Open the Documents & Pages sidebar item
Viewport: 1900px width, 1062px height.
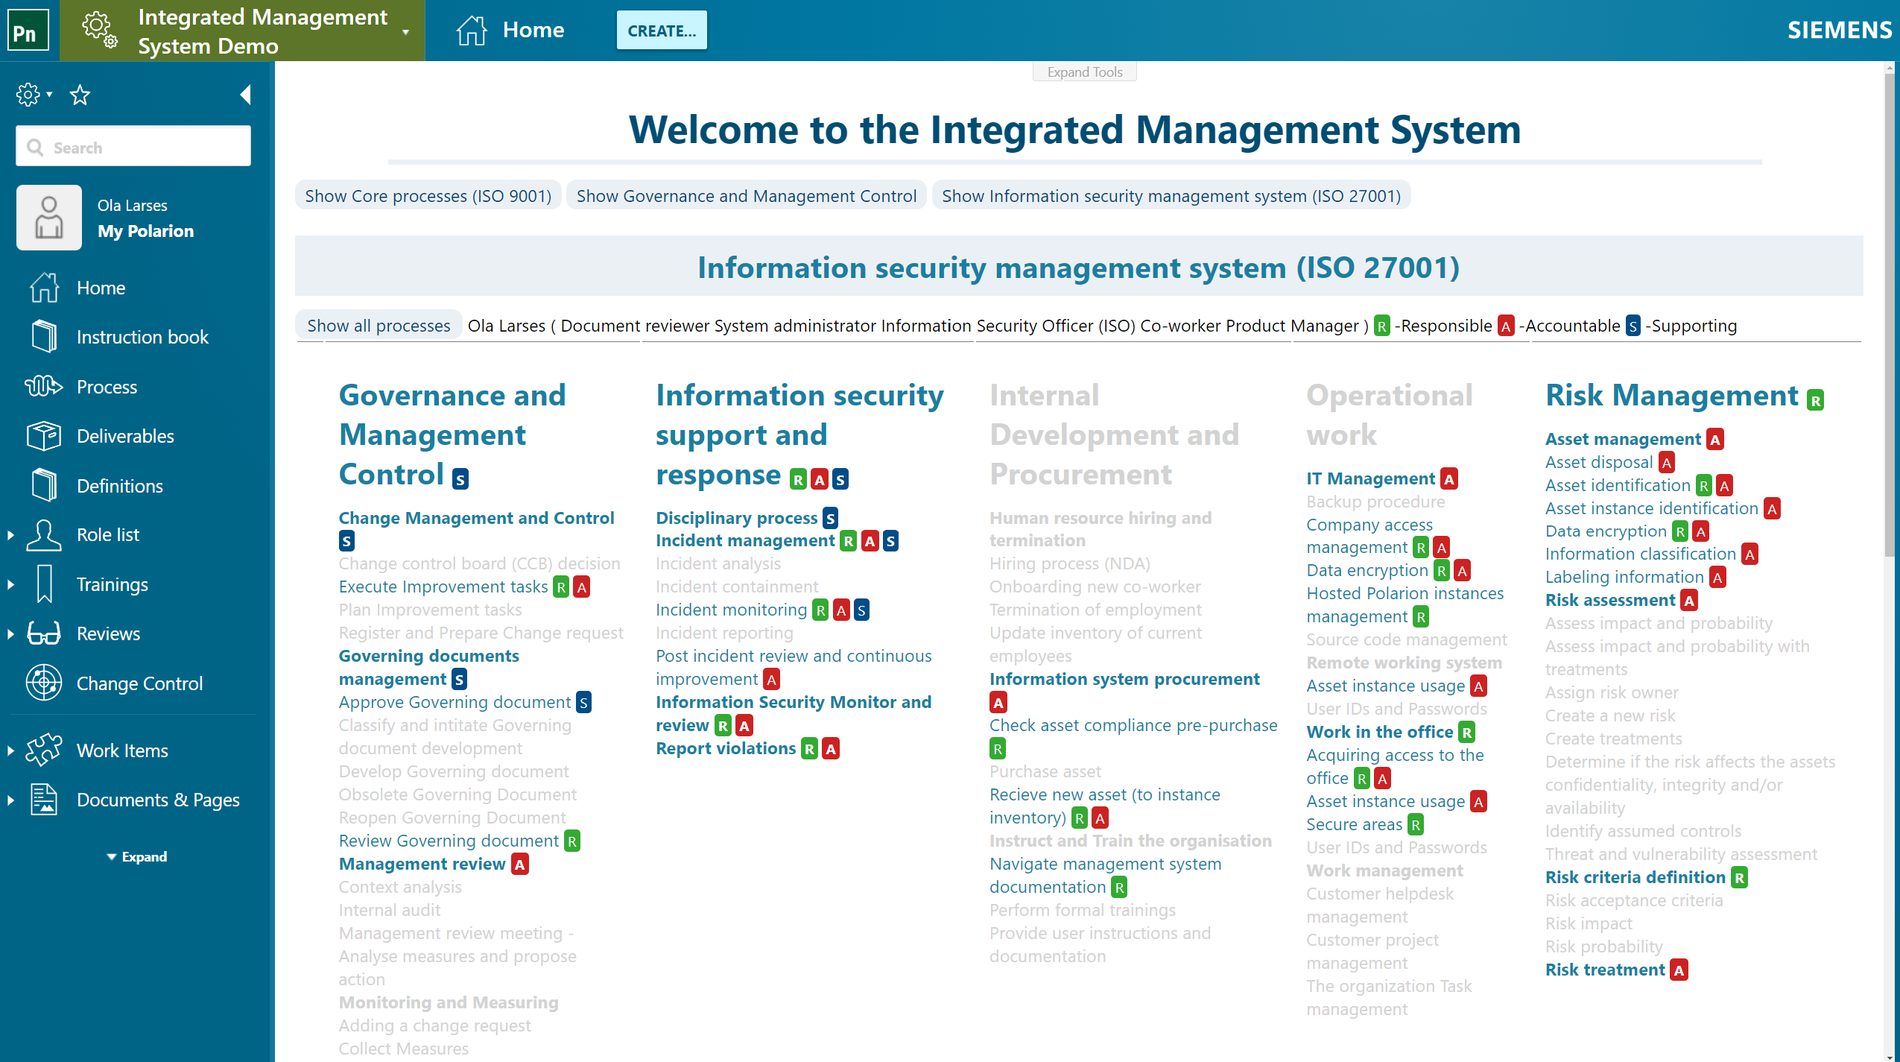click(x=137, y=800)
